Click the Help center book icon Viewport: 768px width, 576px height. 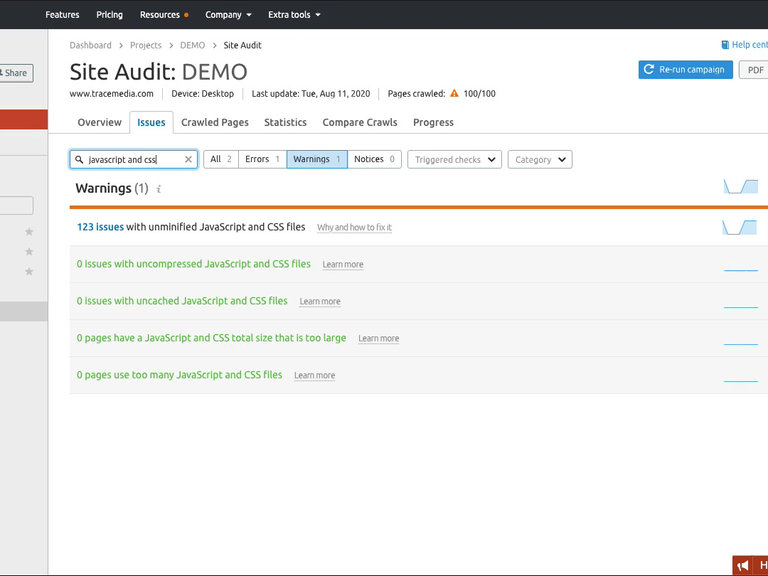click(x=725, y=45)
